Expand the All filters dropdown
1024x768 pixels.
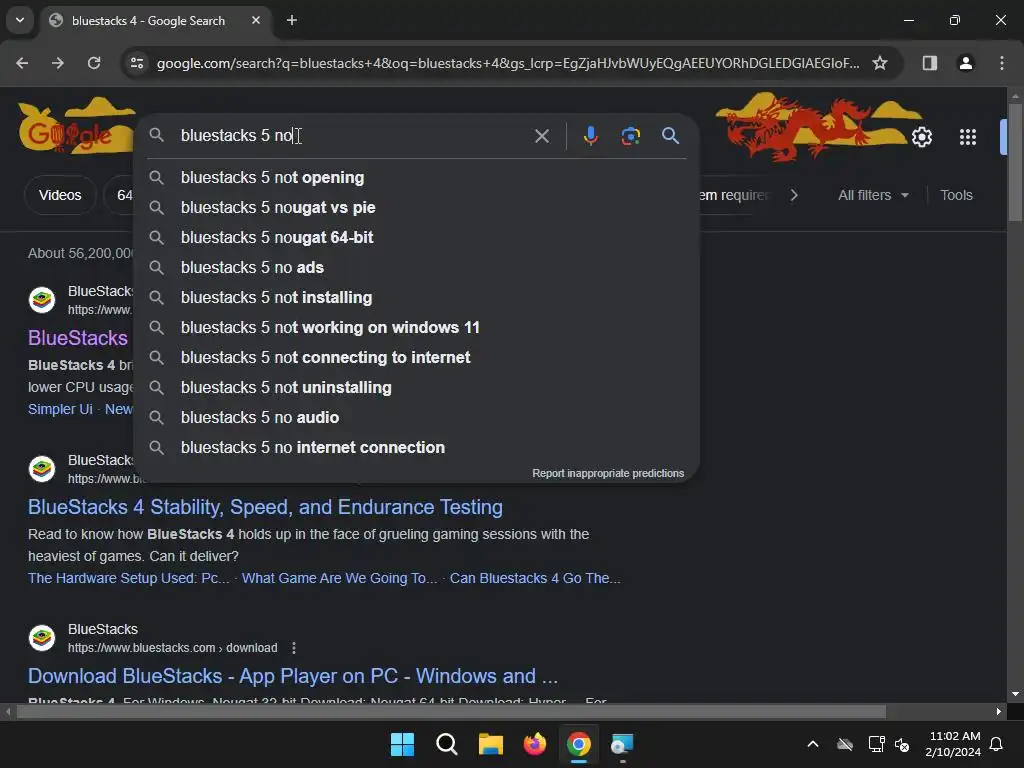point(873,195)
